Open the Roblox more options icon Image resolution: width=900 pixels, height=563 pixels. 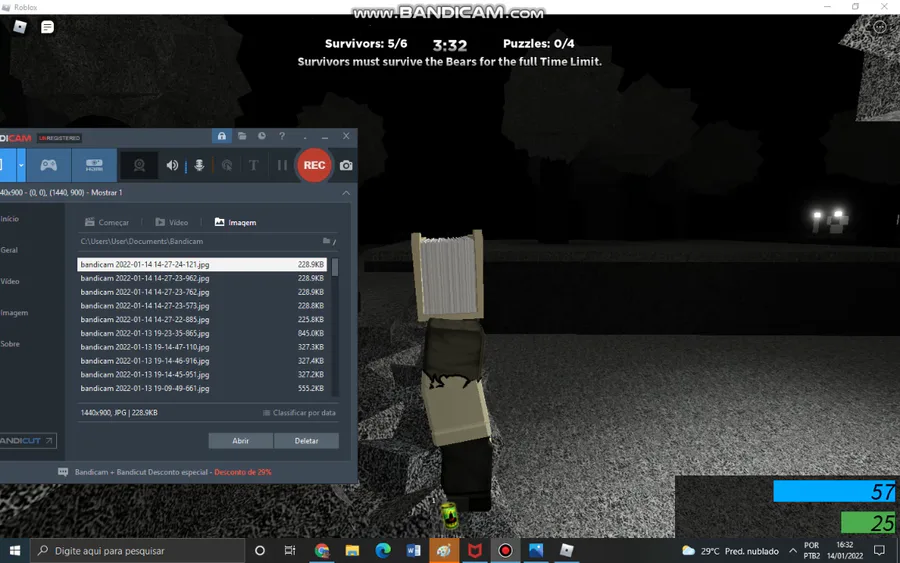pyautogui.click(x=880, y=27)
